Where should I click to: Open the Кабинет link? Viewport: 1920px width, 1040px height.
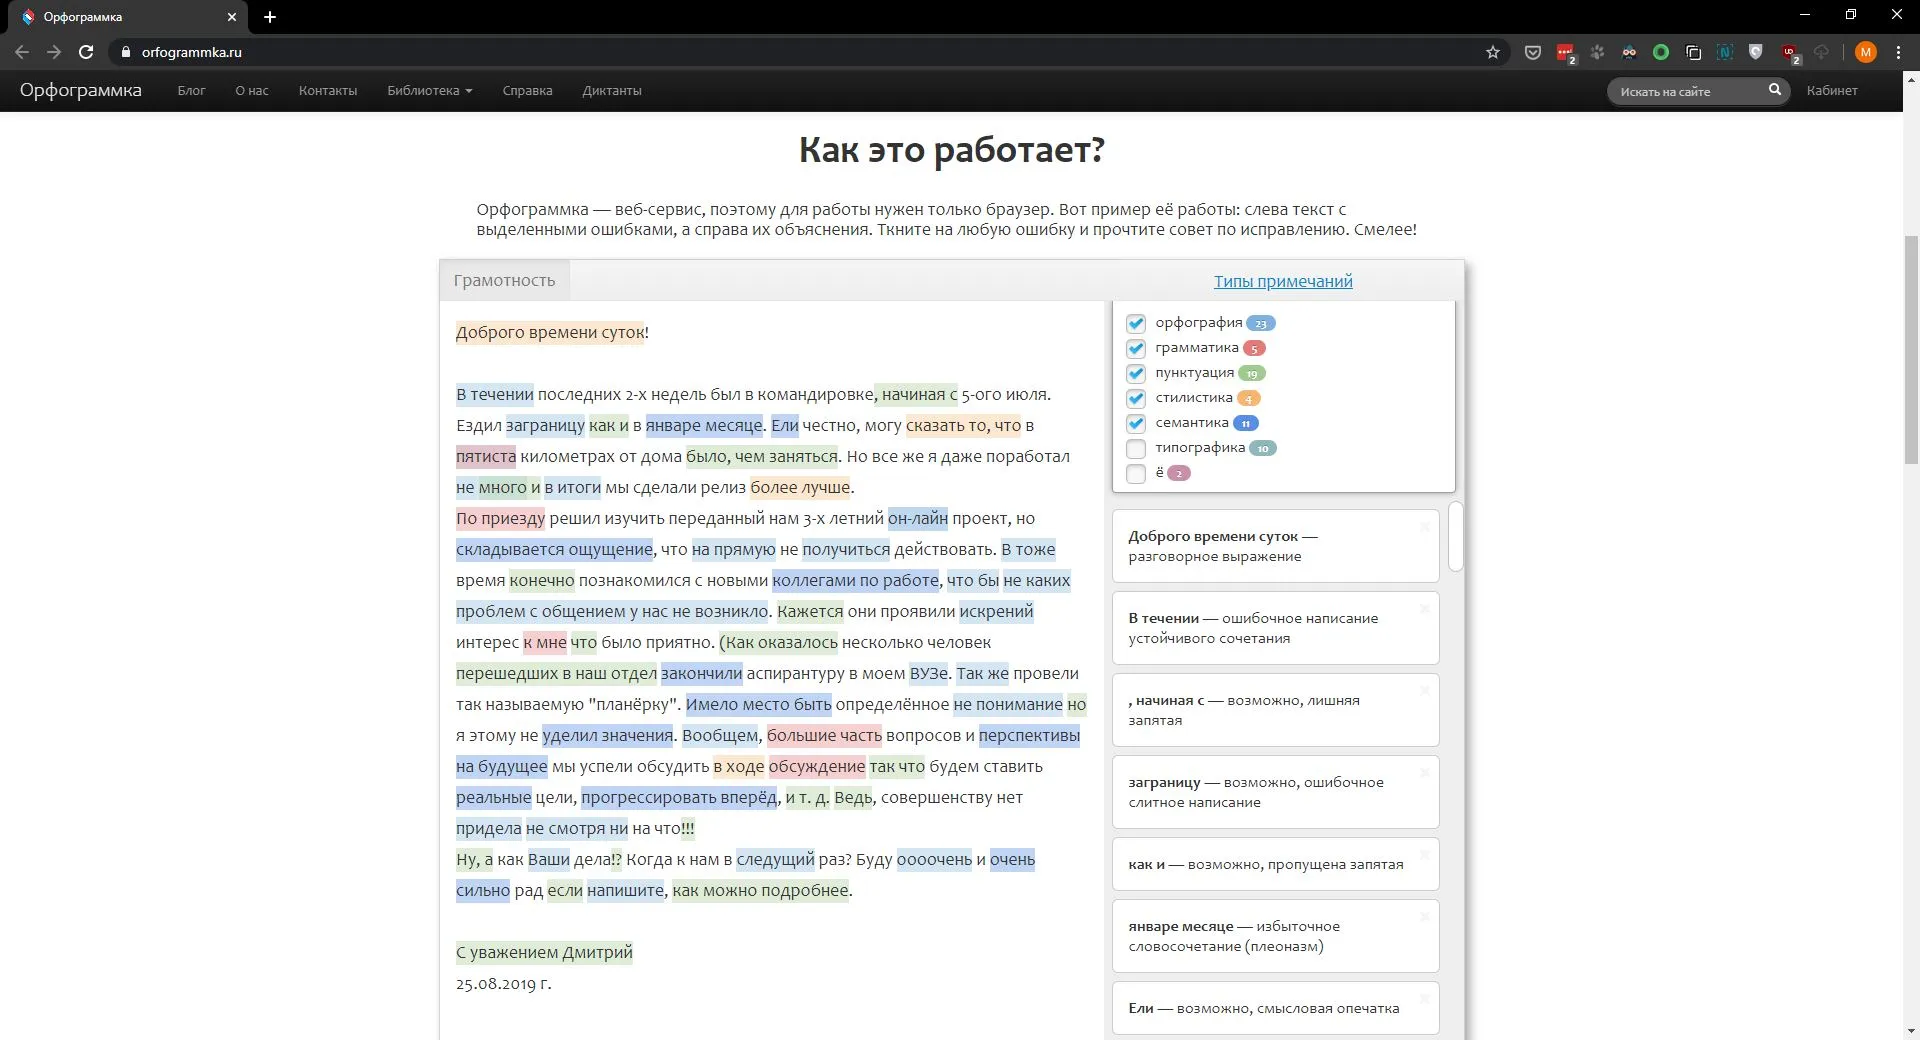pyautogui.click(x=1832, y=90)
